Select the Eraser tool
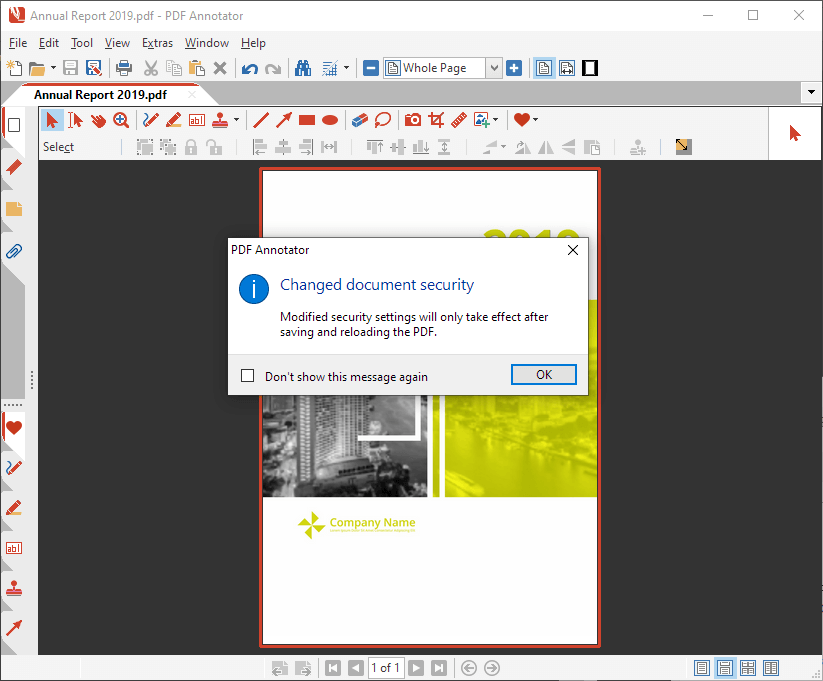Image resolution: width=823 pixels, height=681 pixels. pyautogui.click(x=360, y=120)
